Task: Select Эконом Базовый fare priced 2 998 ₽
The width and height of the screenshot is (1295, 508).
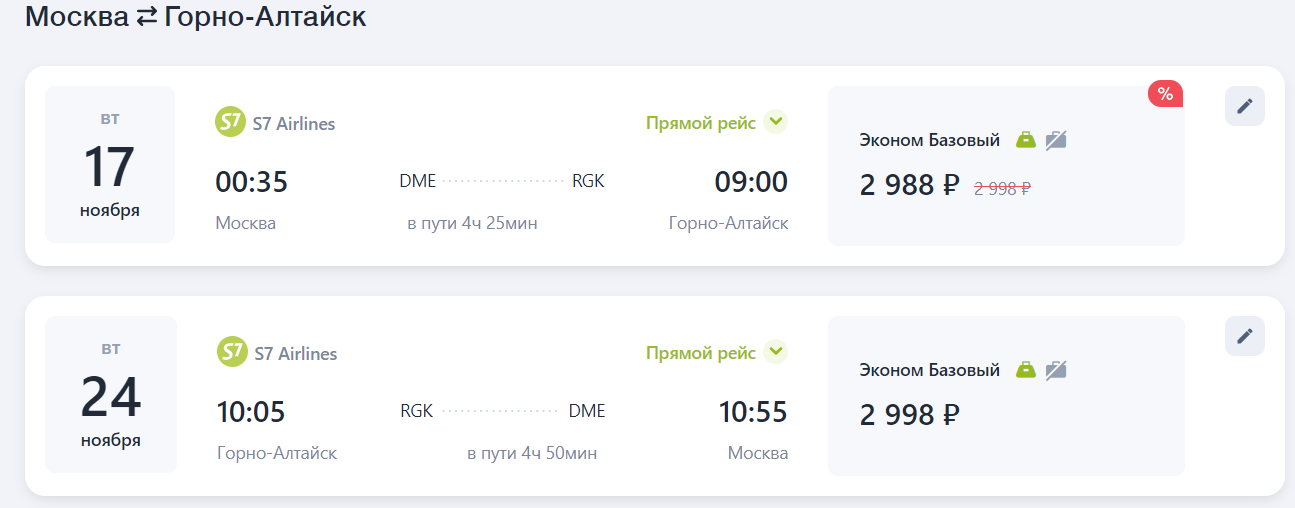Action: (1006, 396)
